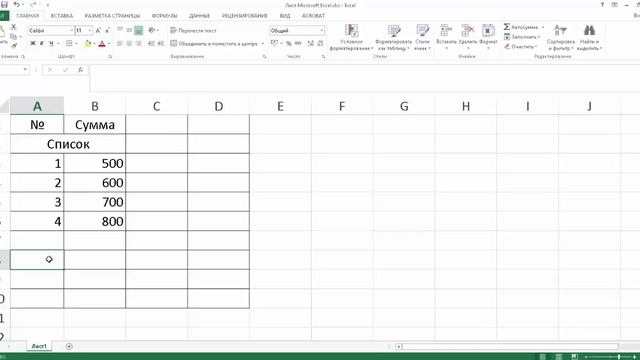Click the Удалить cells icon
This screenshot has width=640, height=360.
(468, 30)
